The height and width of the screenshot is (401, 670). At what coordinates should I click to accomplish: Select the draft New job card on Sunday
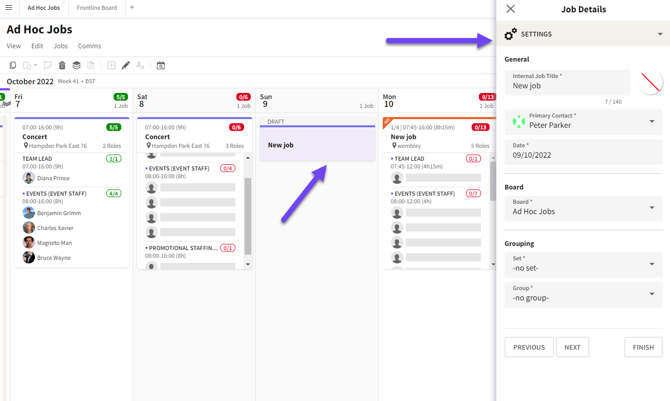click(x=317, y=139)
